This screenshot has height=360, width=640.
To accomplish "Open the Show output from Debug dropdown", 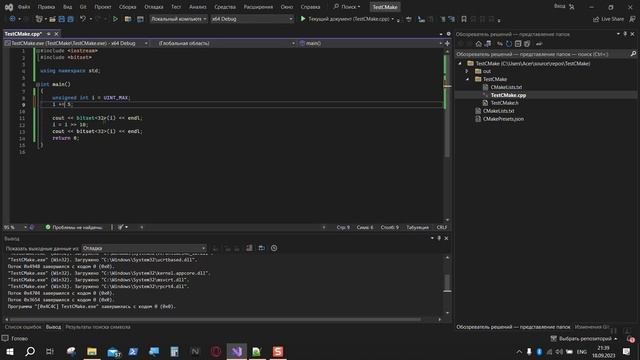I will point(144,248).
